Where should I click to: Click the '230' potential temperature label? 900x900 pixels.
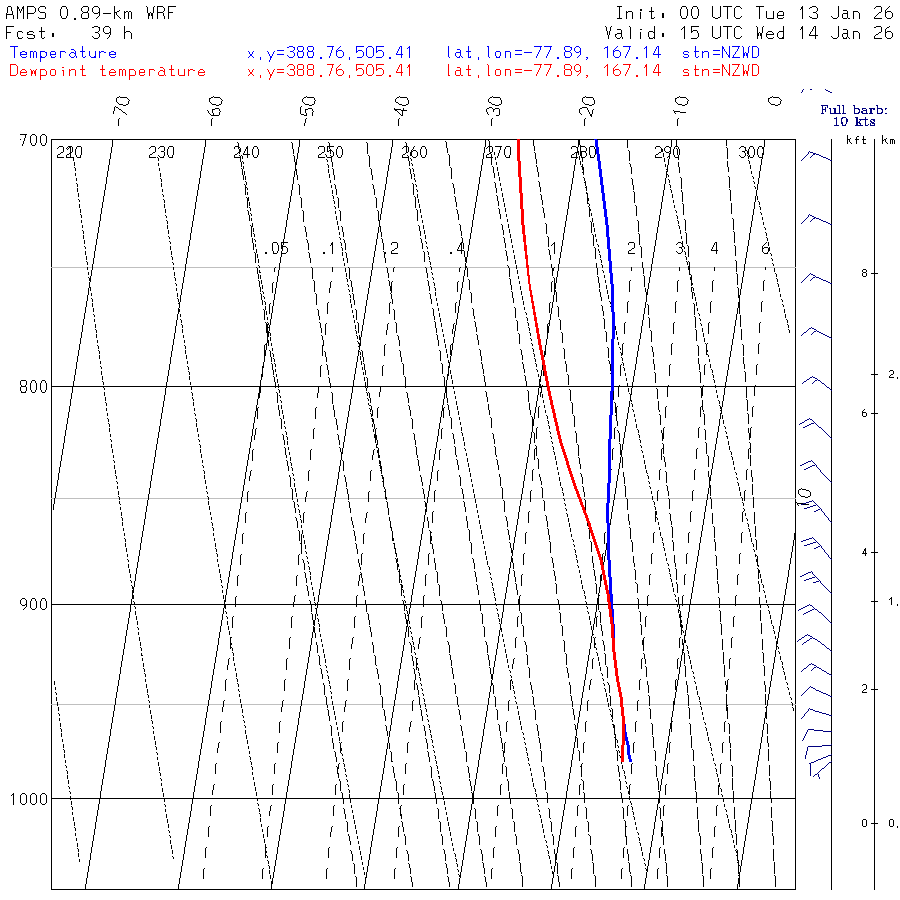[161, 153]
